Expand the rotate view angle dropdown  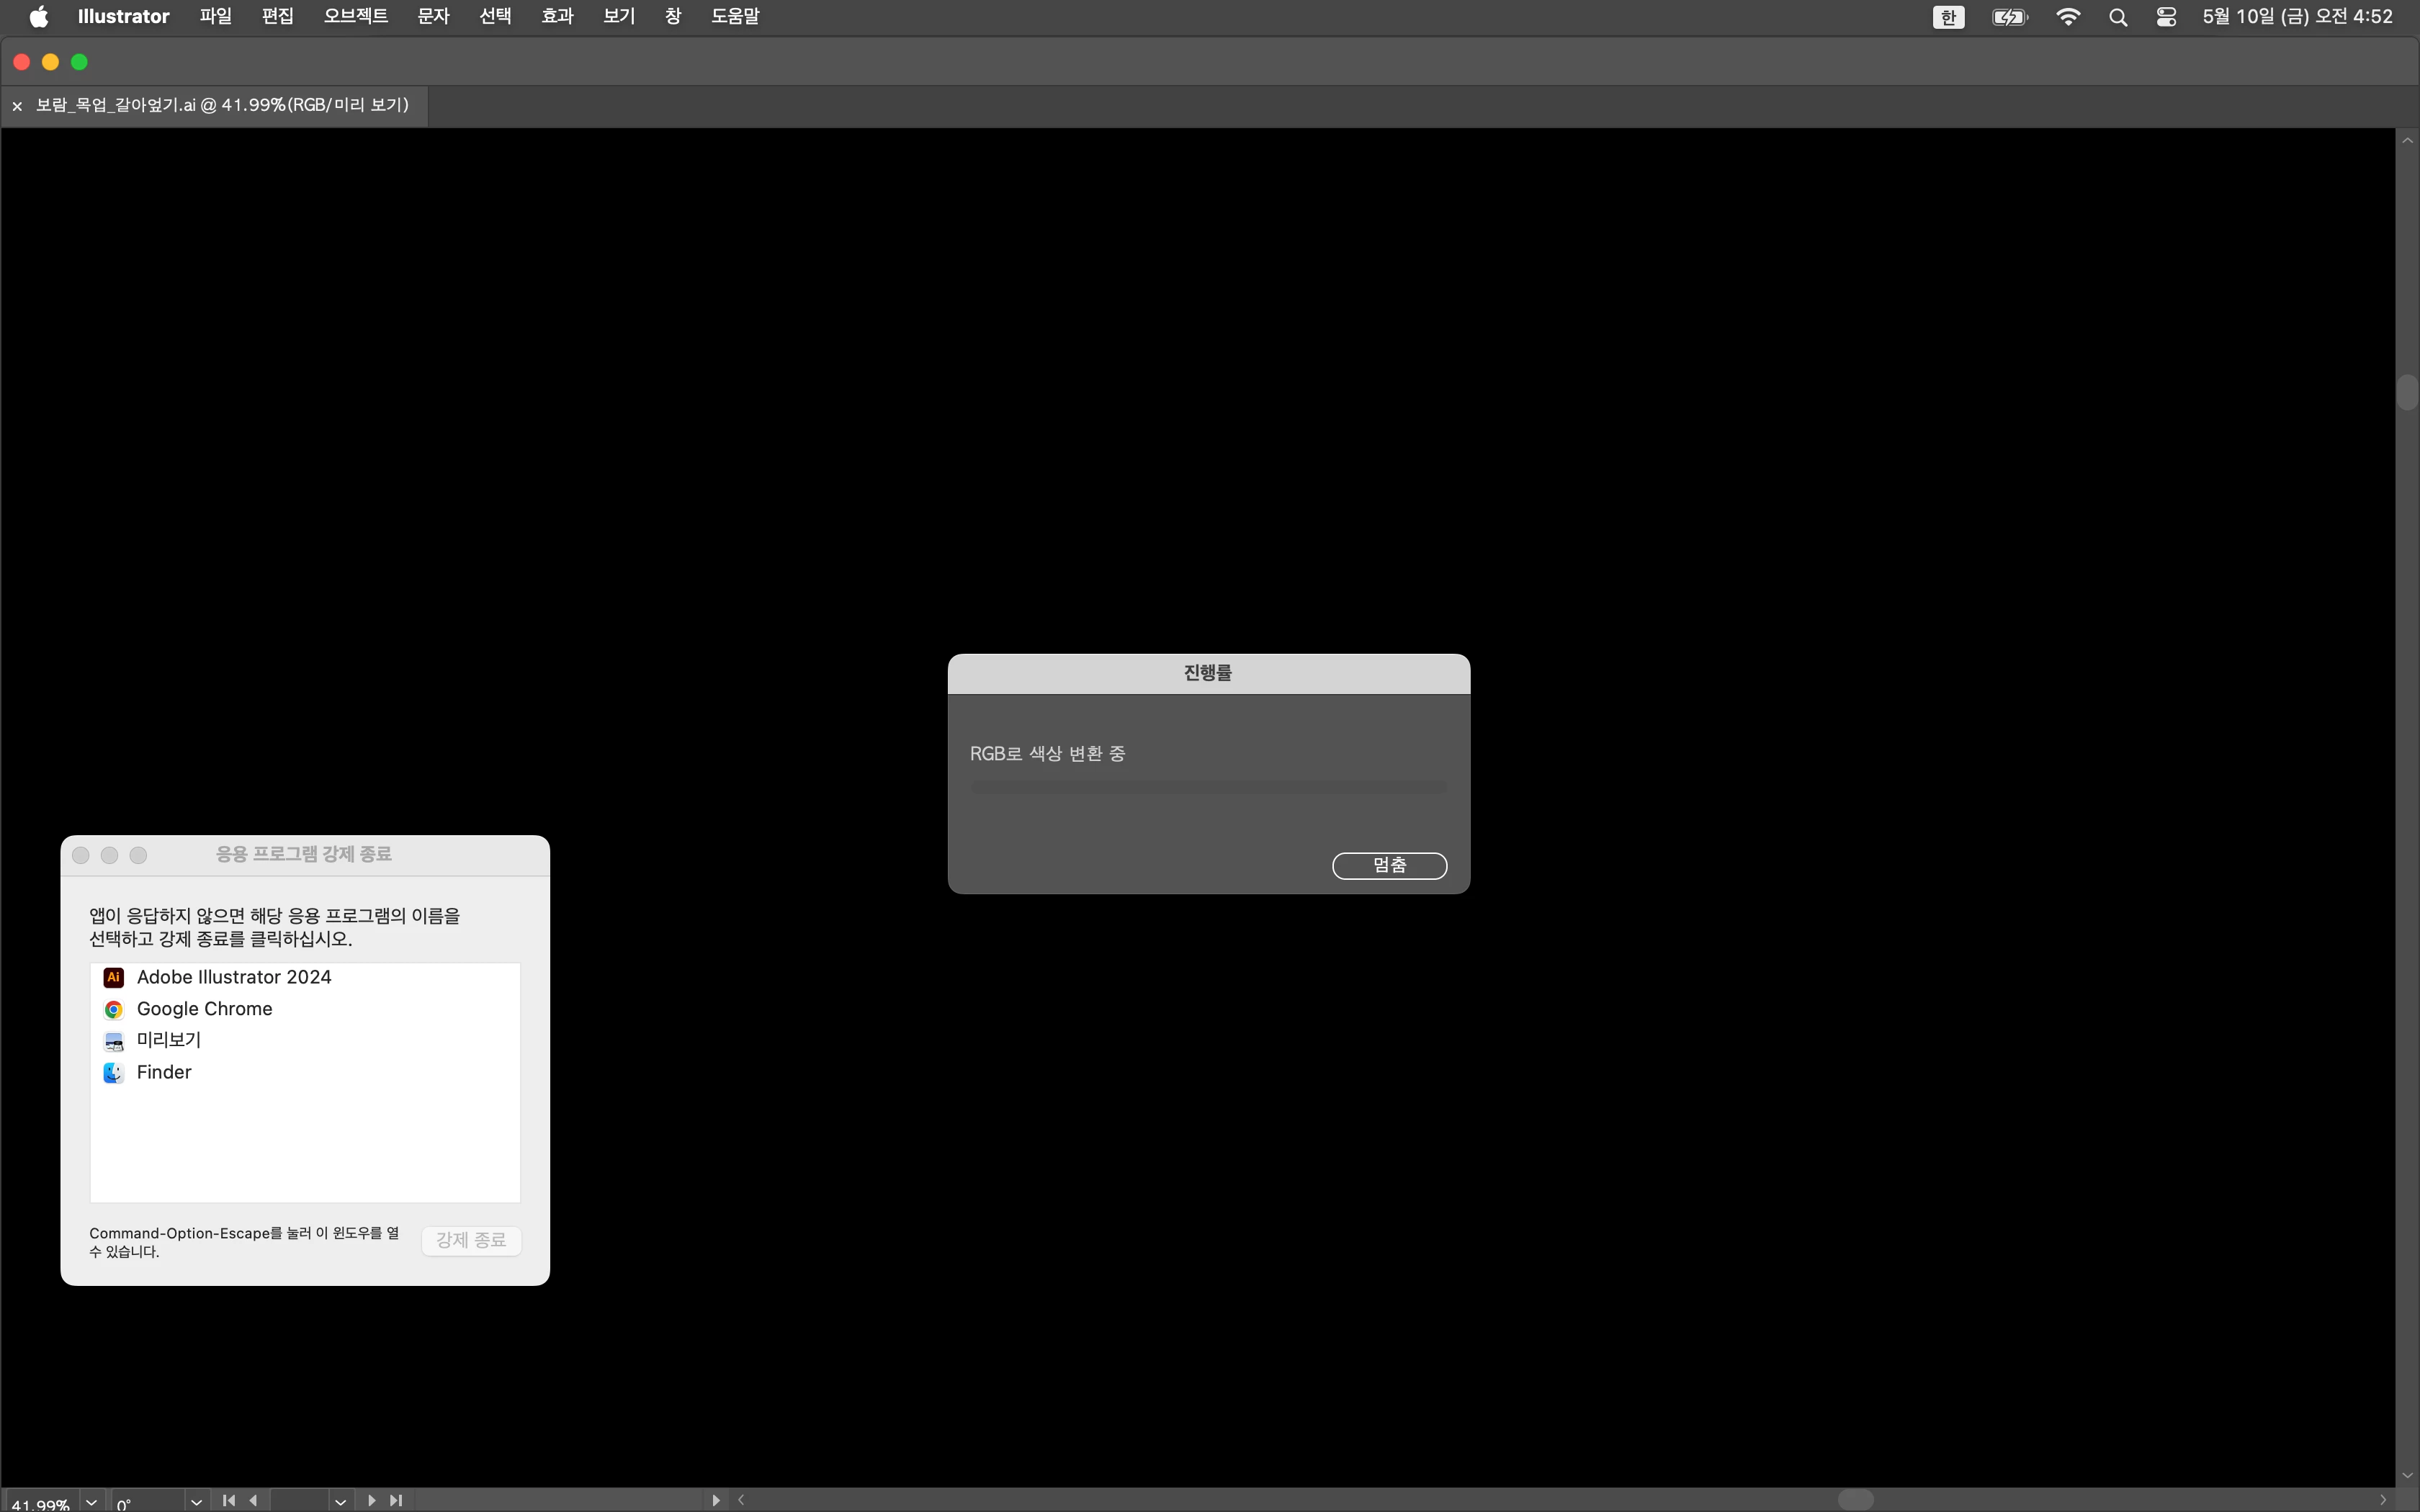196,1501
